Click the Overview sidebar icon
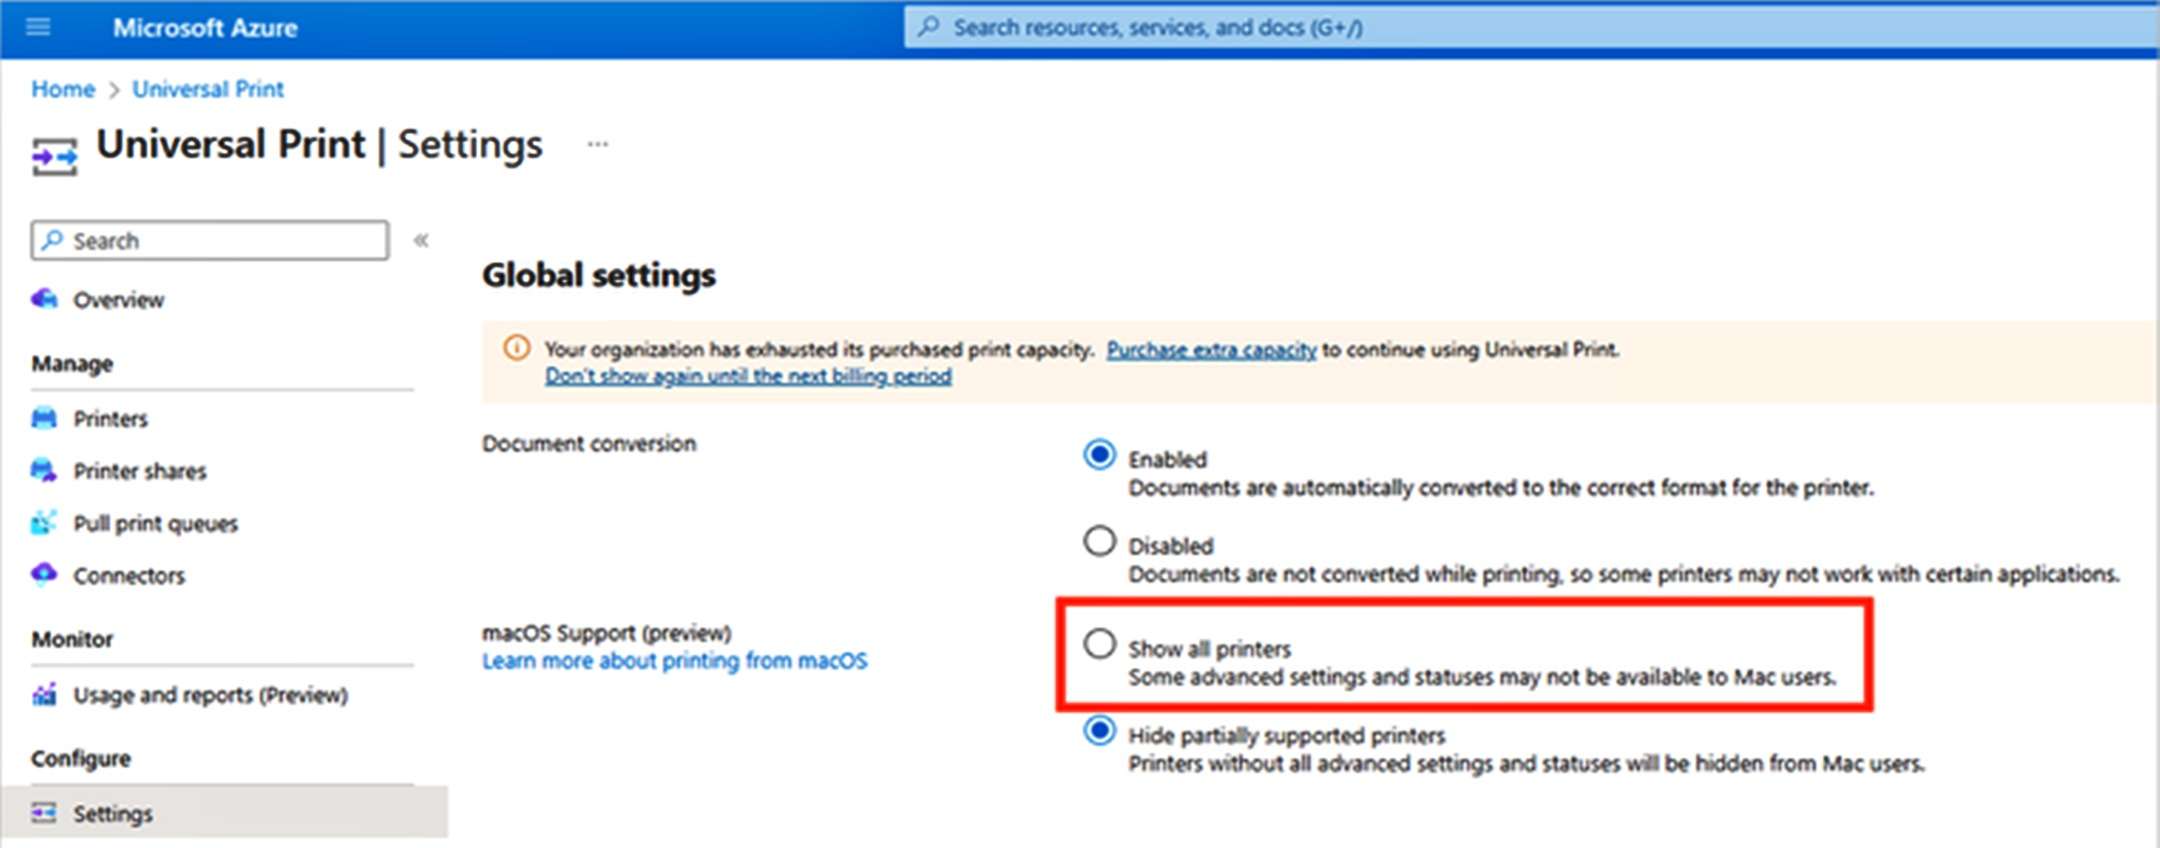Screen dimensions: 2160x848 [x=44, y=299]
